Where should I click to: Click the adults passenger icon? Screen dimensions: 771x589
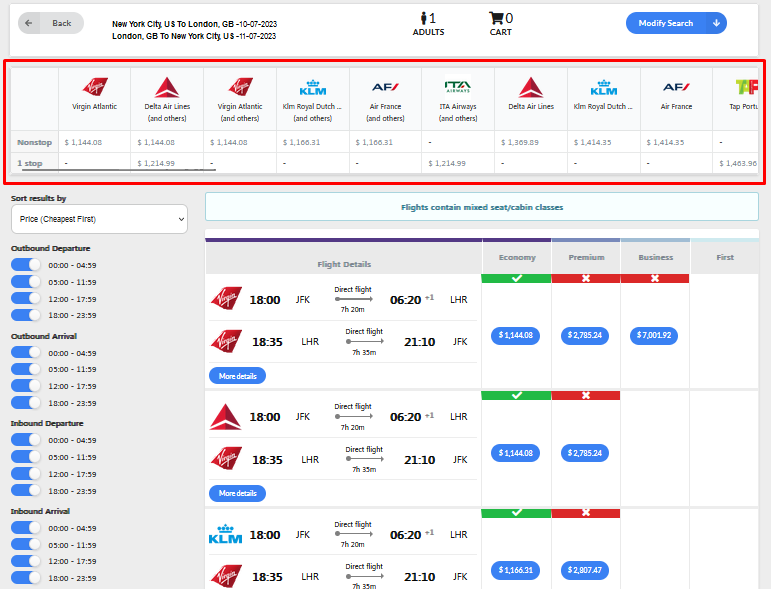(x=424, y=18)
